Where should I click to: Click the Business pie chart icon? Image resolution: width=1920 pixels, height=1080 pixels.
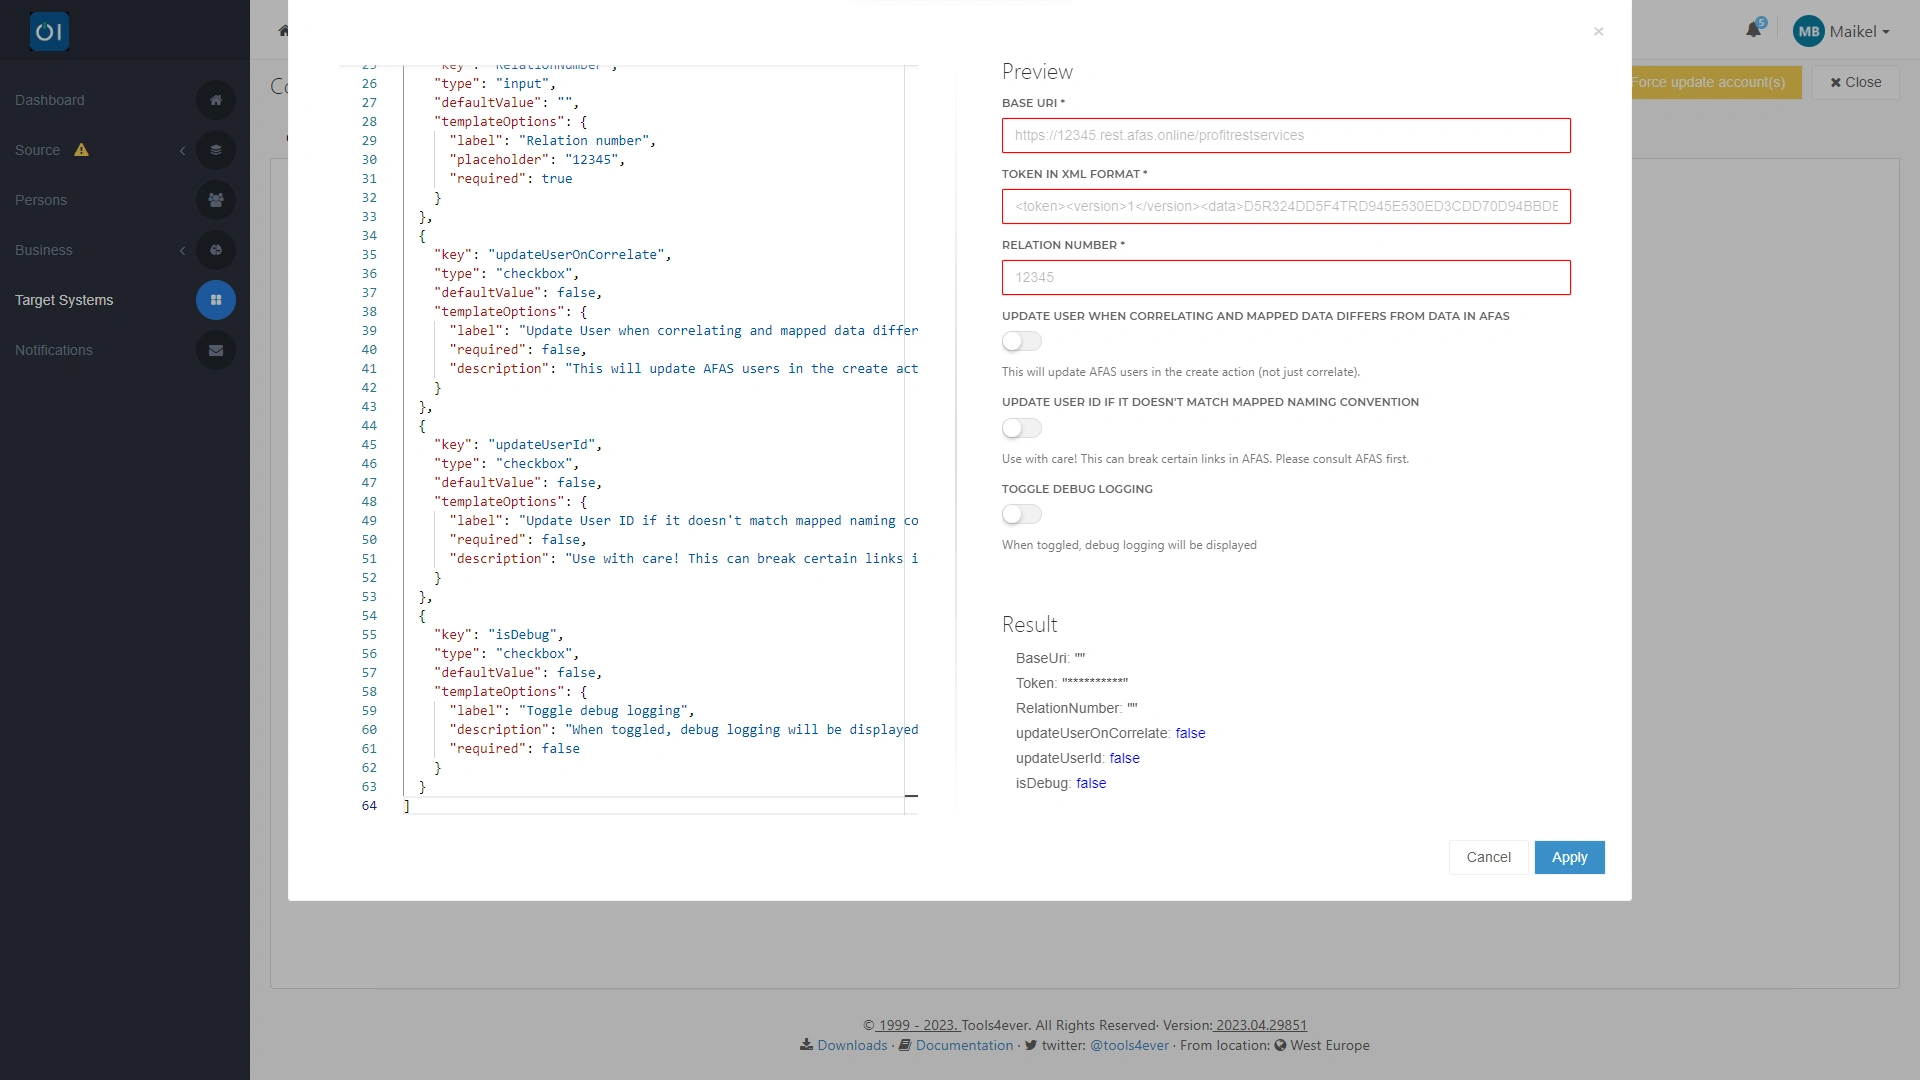coord(216,250)
